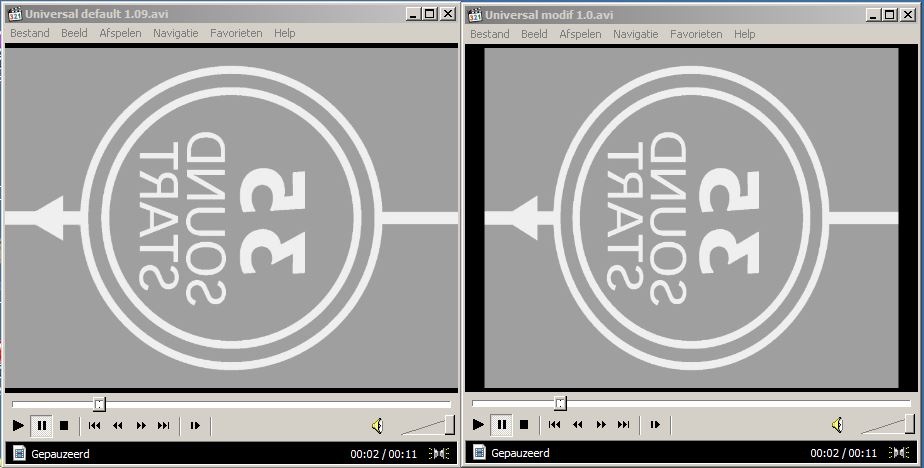Click Gepauzeerd status text in Universal default window

(60, 454)
